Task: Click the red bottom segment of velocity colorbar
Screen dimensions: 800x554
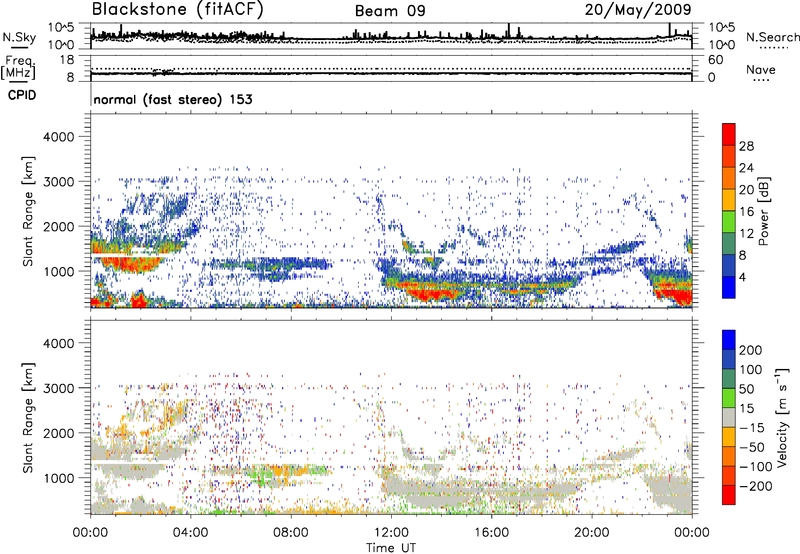Action: coord(729,495)
